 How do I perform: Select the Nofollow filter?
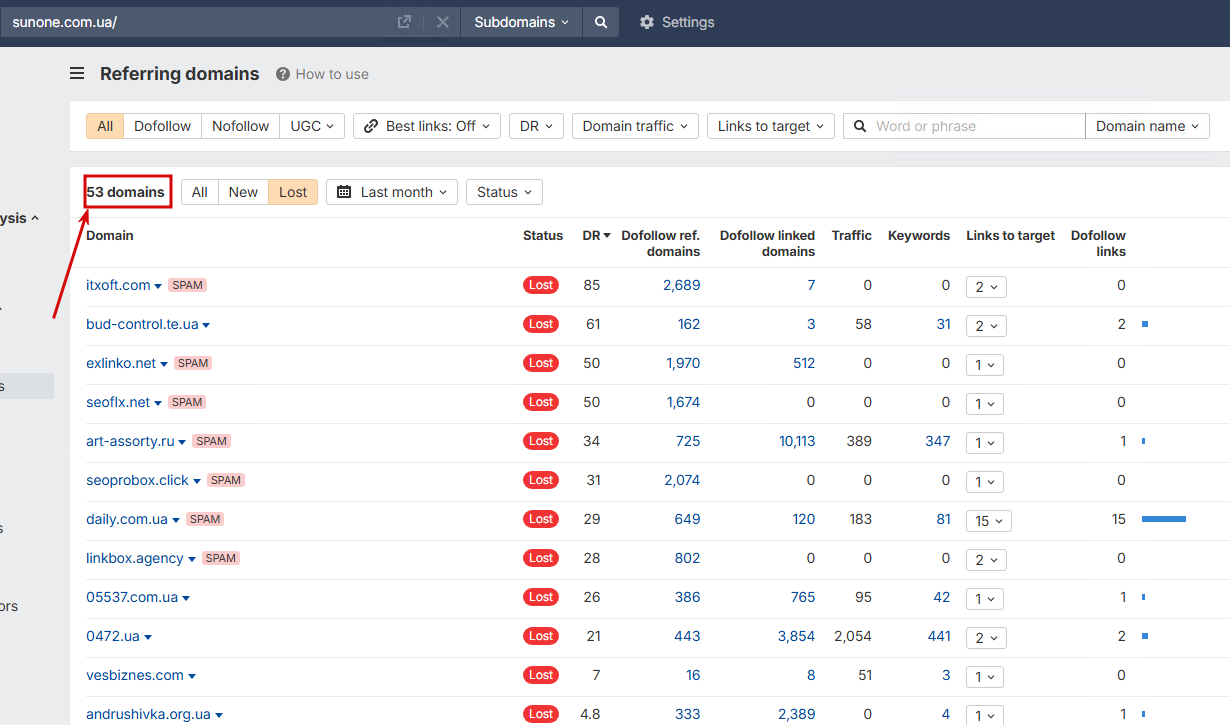(x=240, y=126)
